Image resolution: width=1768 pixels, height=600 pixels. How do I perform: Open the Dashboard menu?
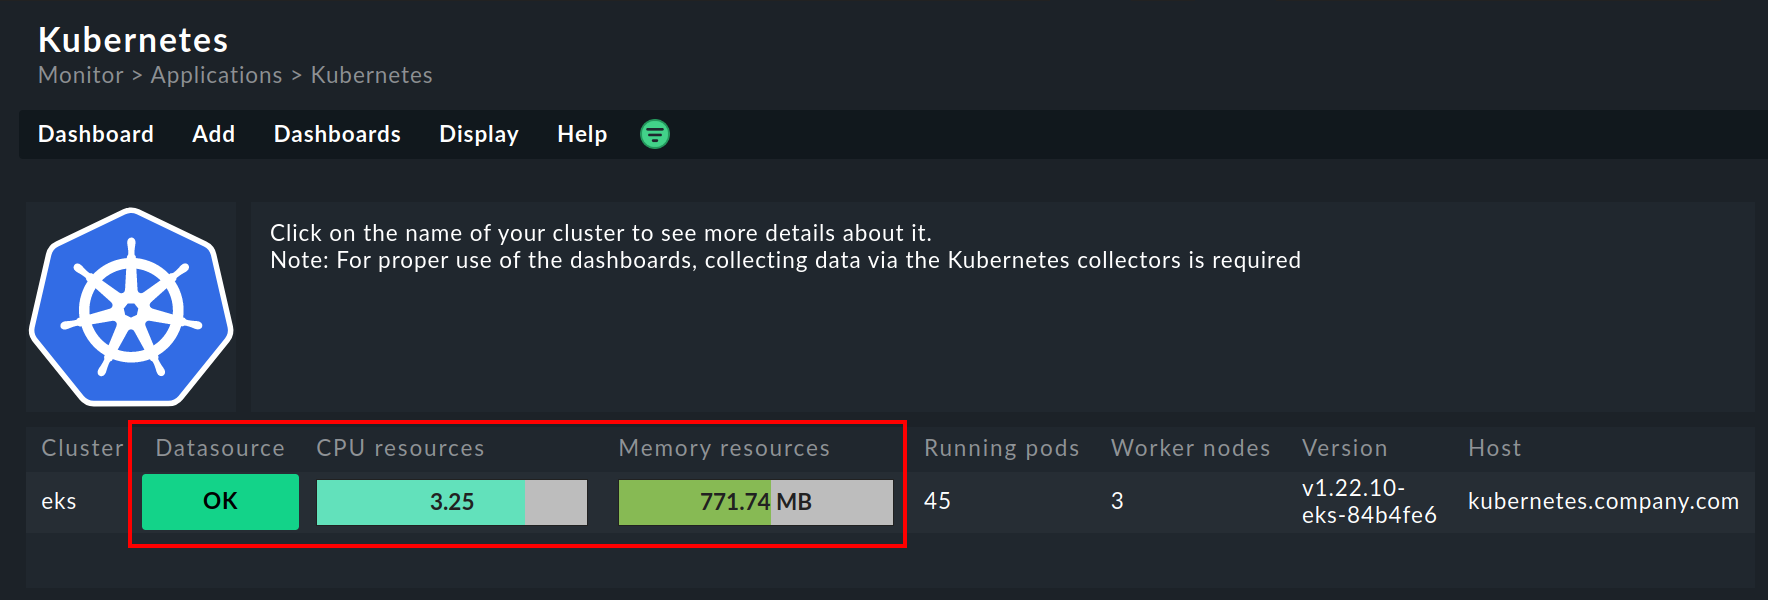(95, 134)
